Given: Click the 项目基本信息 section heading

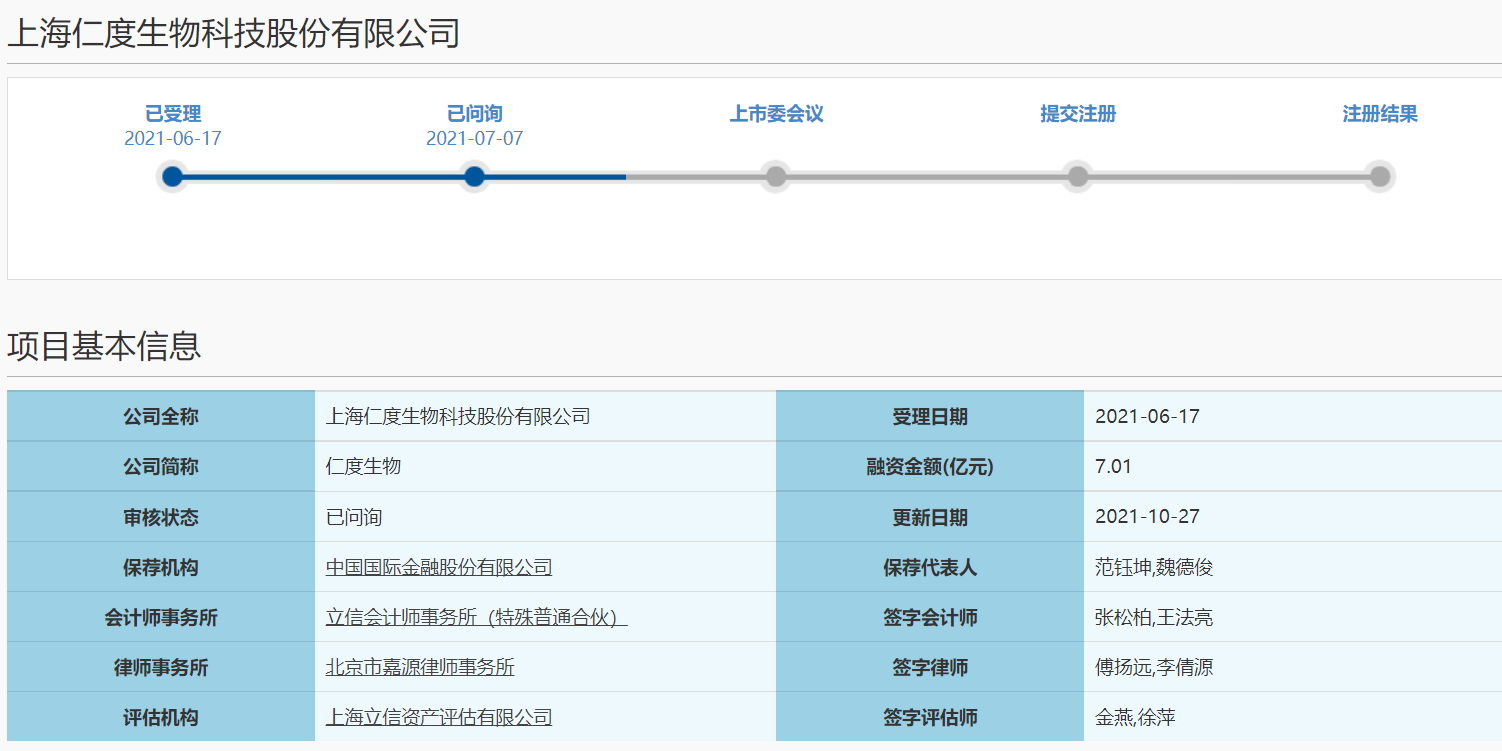Looking at the screenshot, I should (x=104, y=346).
